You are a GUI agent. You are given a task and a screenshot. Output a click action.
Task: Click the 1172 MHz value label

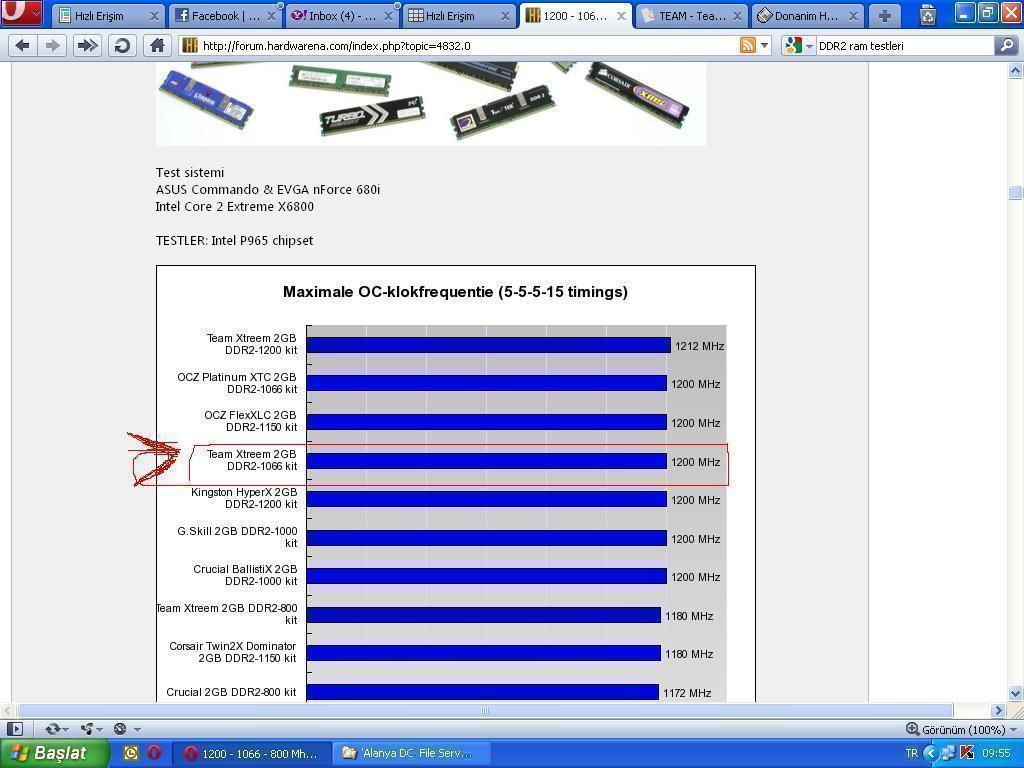[687, 693]
